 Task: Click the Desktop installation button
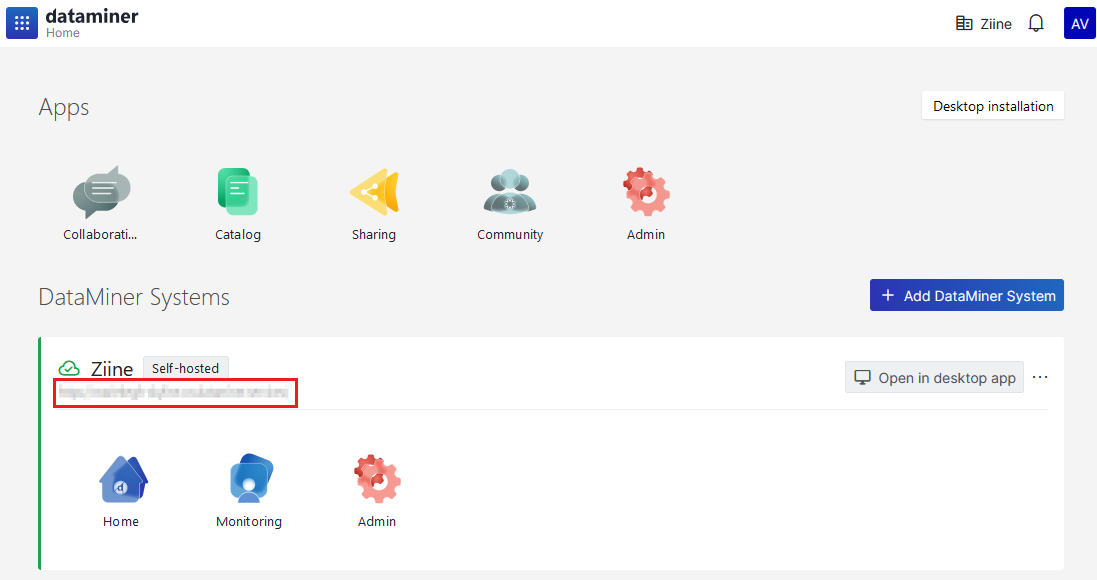[x=993, y=106]
